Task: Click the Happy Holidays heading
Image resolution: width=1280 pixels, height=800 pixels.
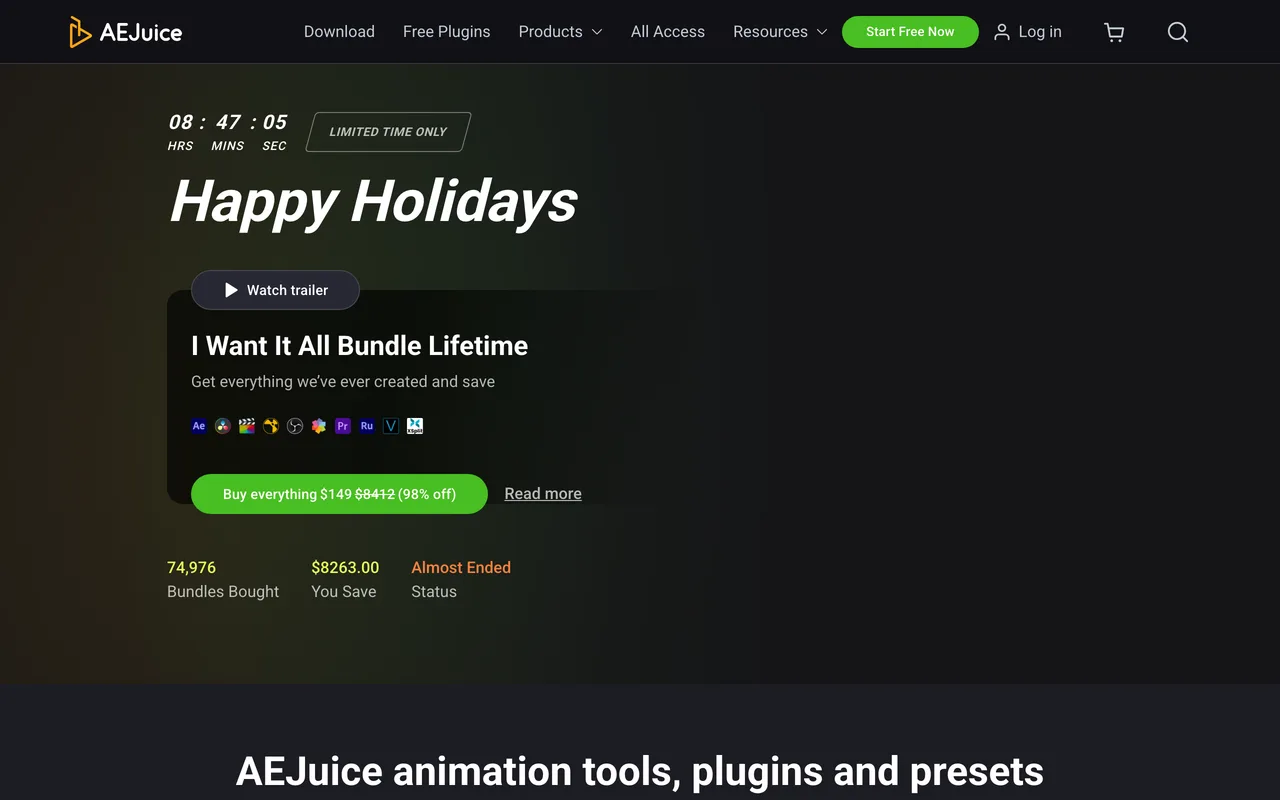Action: 373,201
